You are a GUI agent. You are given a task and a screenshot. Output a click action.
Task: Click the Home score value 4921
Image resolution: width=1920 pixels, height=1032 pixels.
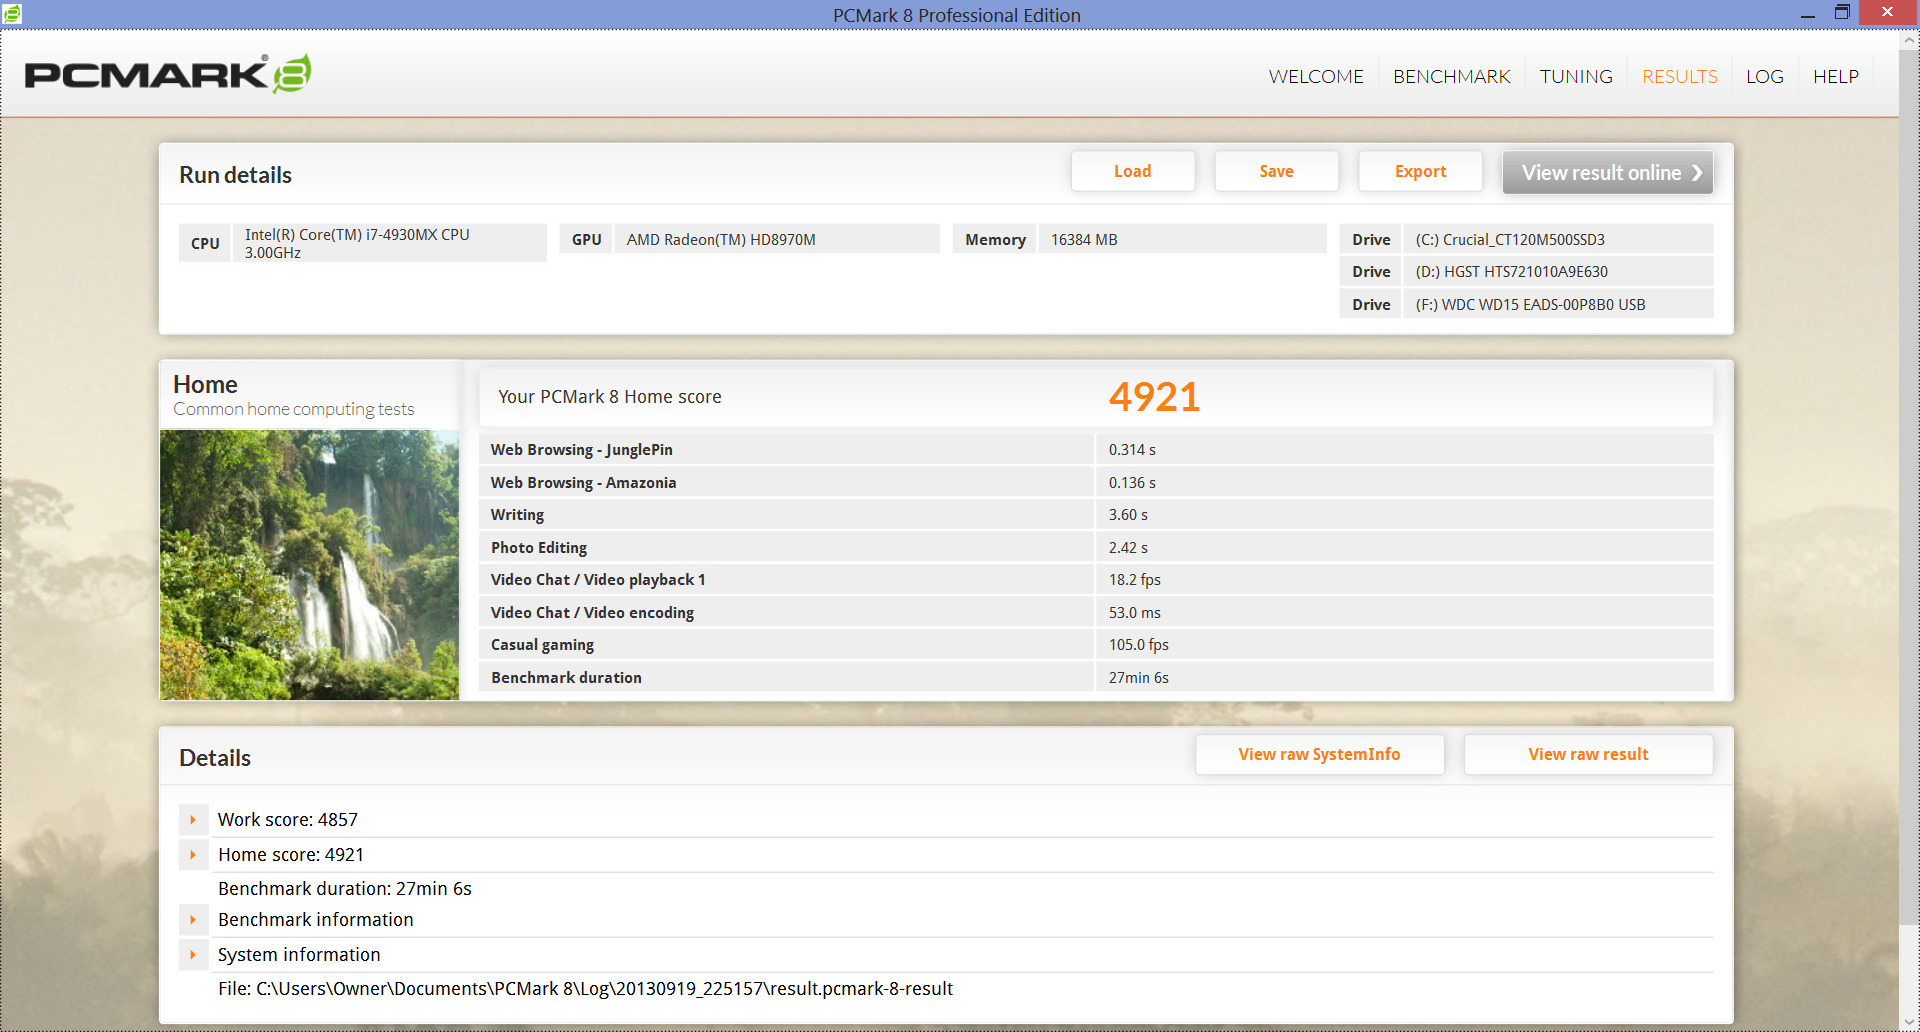coord(1154,397)
